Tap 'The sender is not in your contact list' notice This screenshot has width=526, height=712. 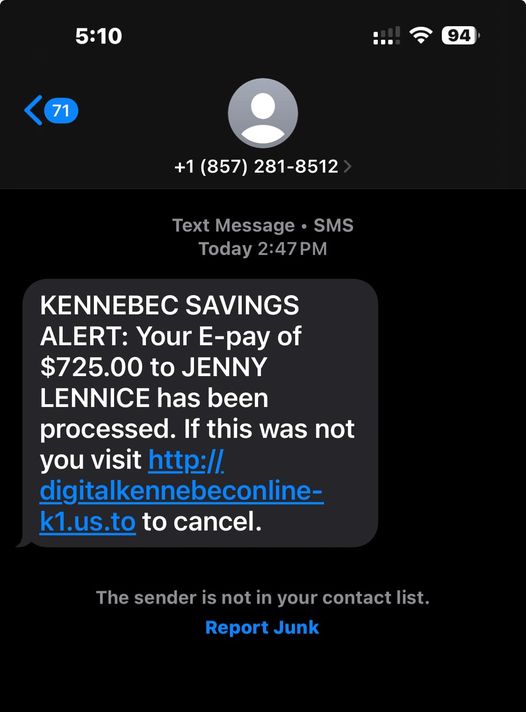point(263,598)
